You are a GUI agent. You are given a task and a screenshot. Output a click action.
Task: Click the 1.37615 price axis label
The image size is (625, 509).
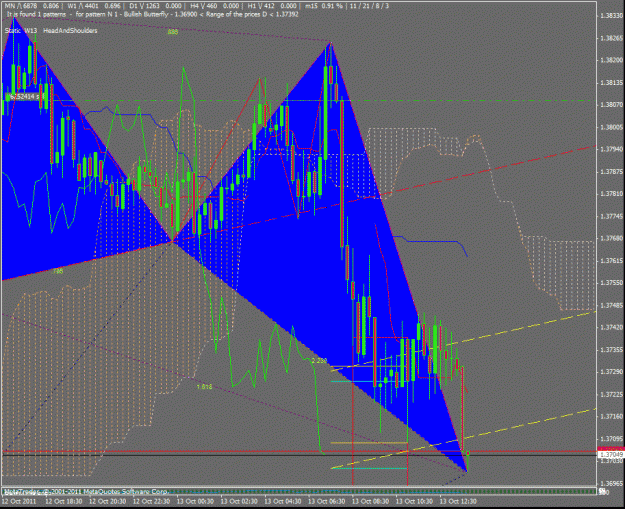point(611,260)
